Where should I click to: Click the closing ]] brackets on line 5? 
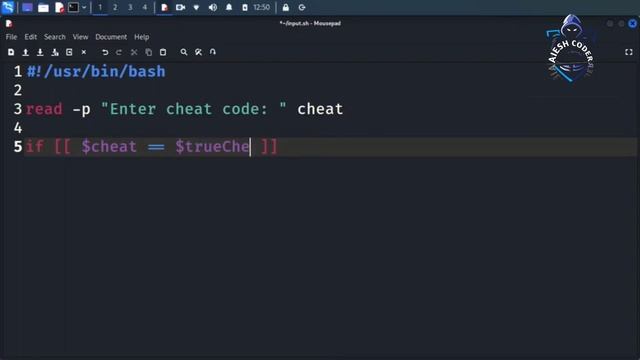click(x=269, y=147)
